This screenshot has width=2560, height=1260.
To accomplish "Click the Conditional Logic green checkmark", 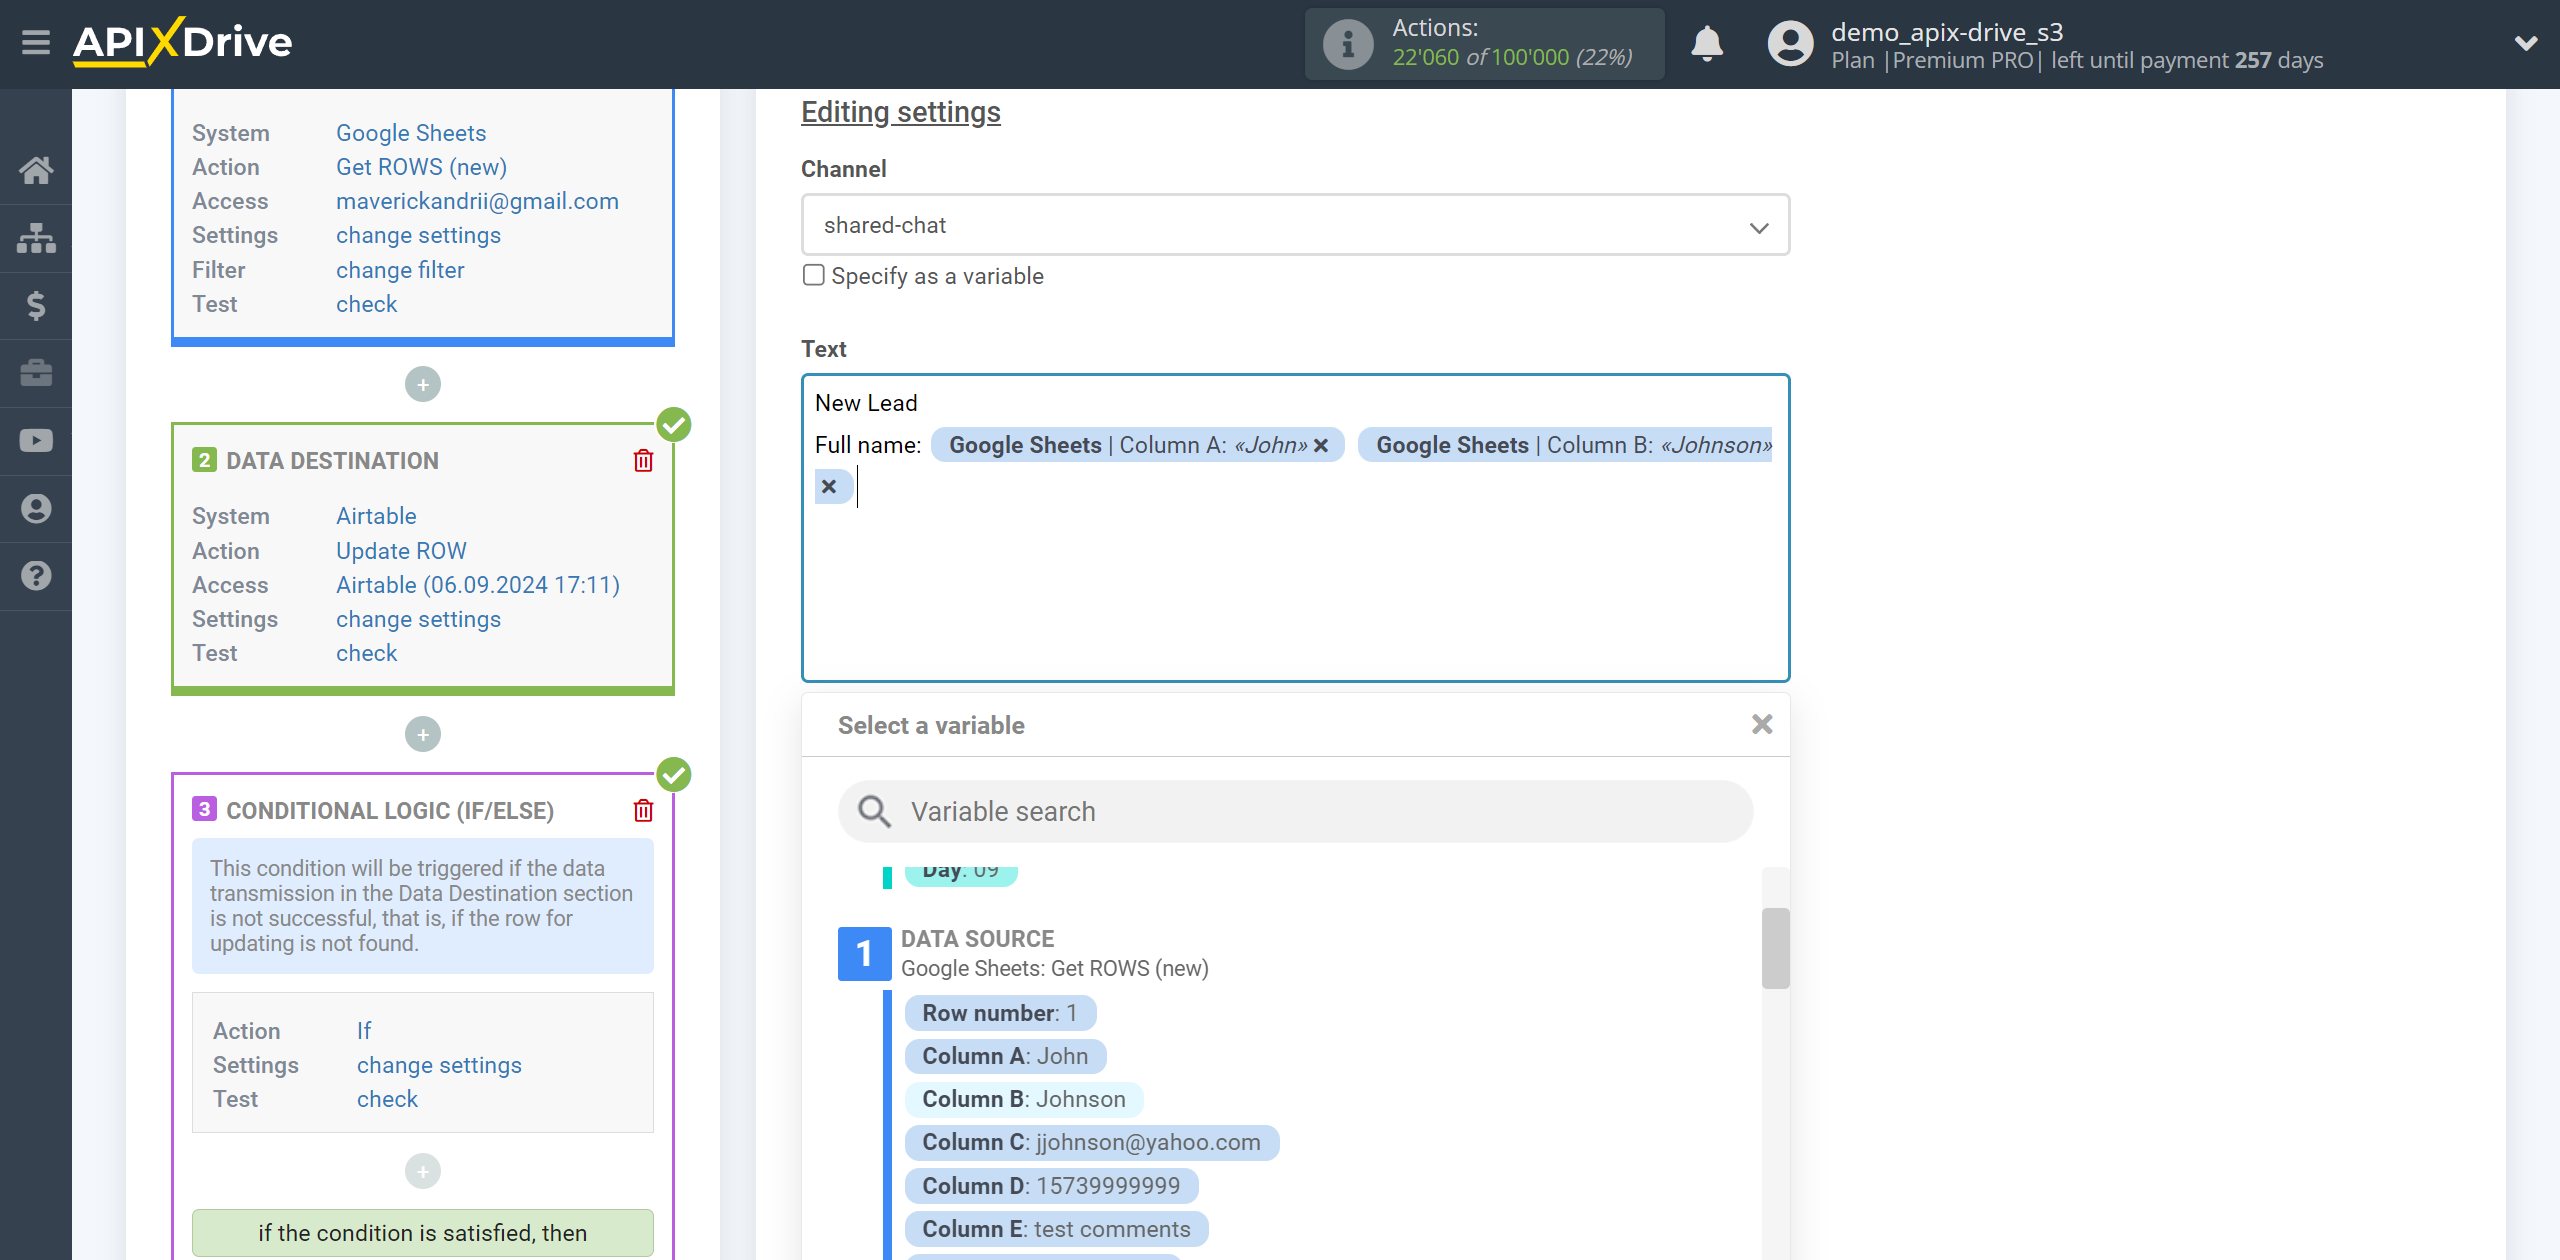I will click(x=674, y=775).
